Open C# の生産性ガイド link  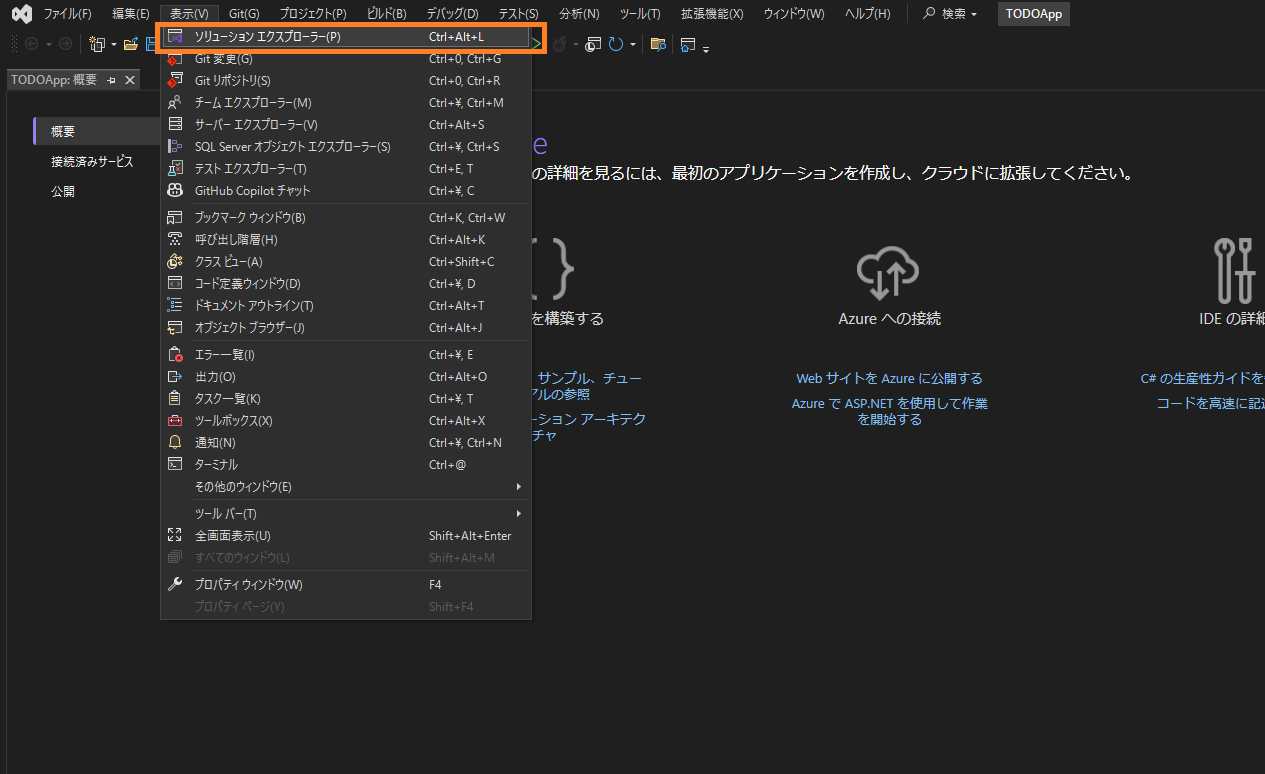tap(1202, 379)
